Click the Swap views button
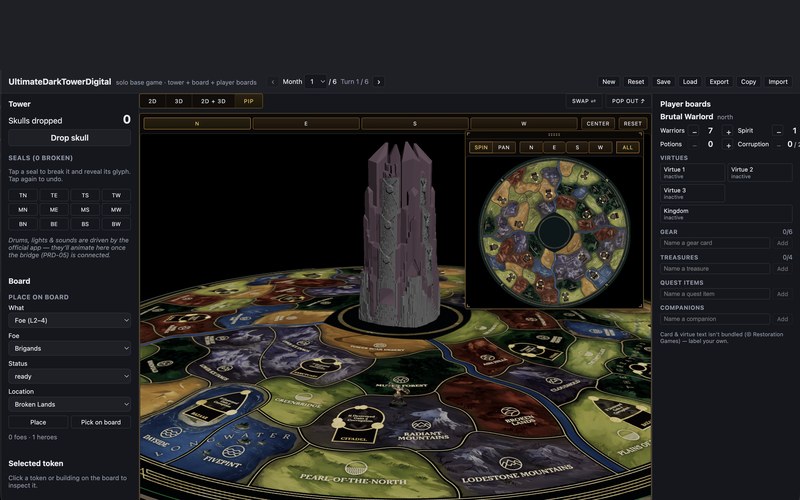 (x=584, y=101)
